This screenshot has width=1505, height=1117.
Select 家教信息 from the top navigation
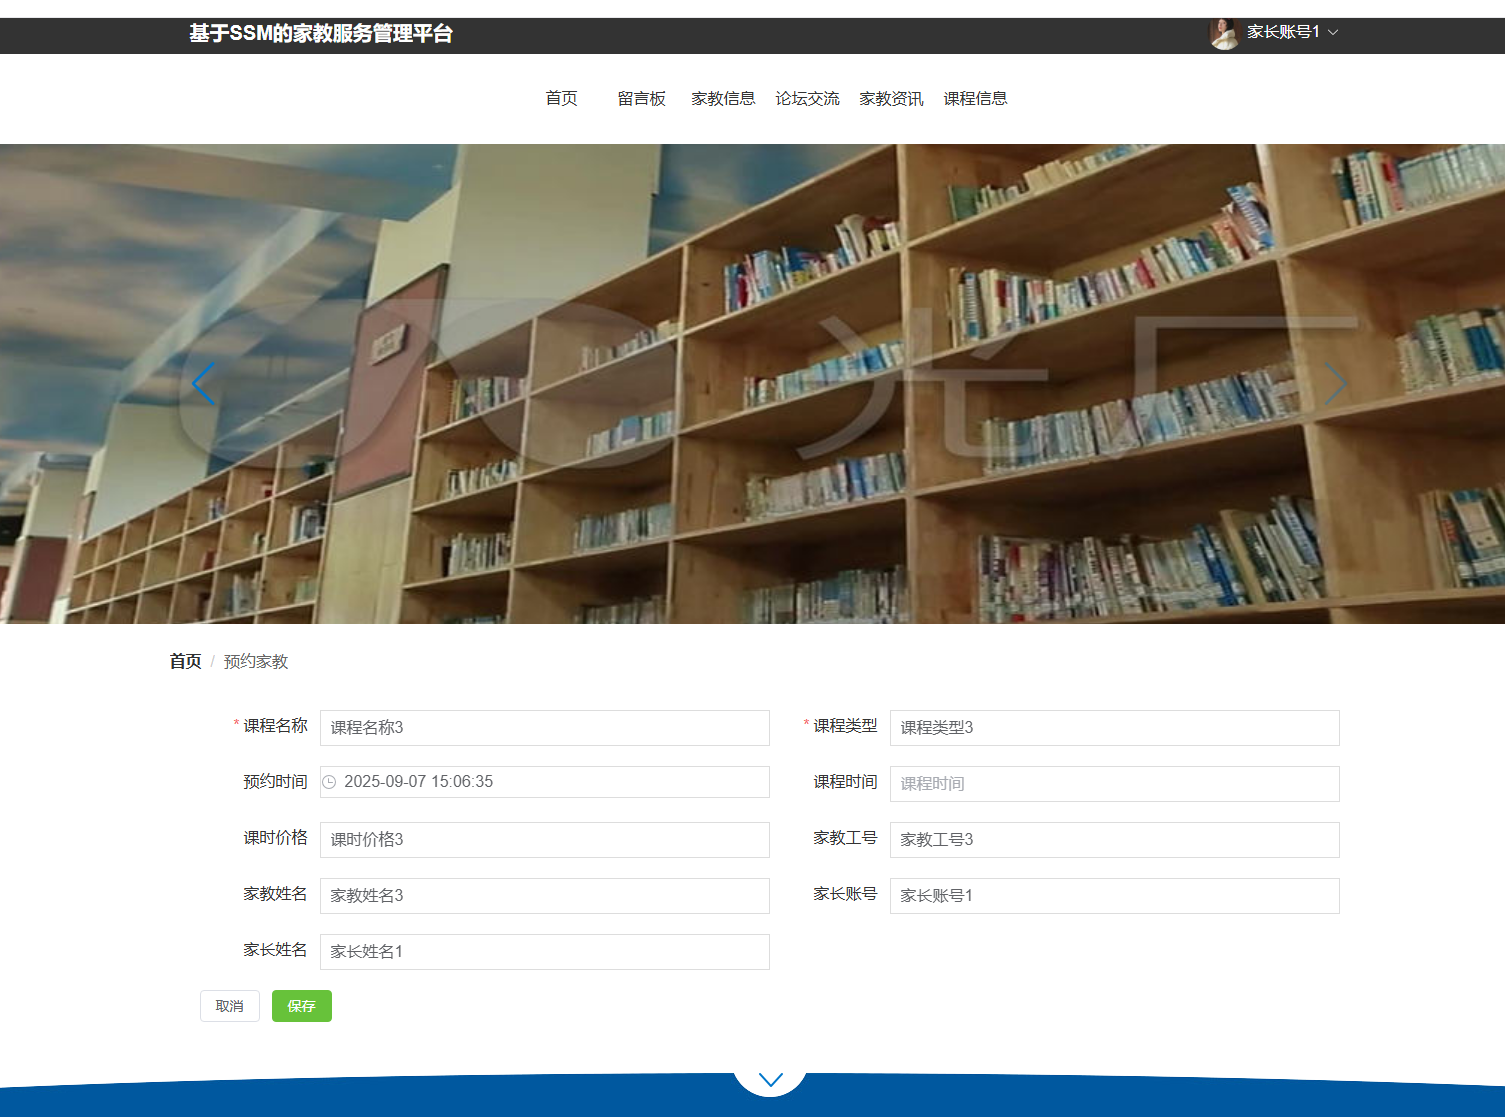tap(723, 98)
